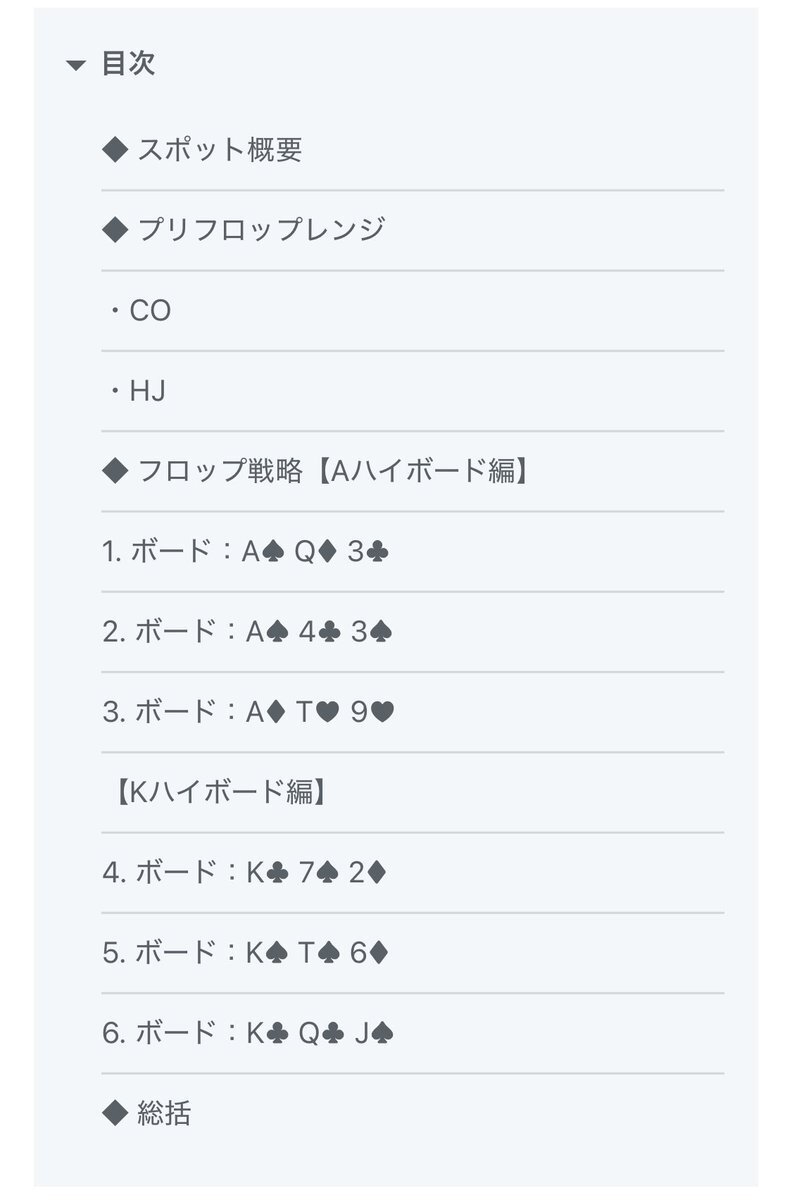The image size is (792, 1200).
Task: Click the diamond bullet beside プリフロップレンジ
Action: [116, 230]
